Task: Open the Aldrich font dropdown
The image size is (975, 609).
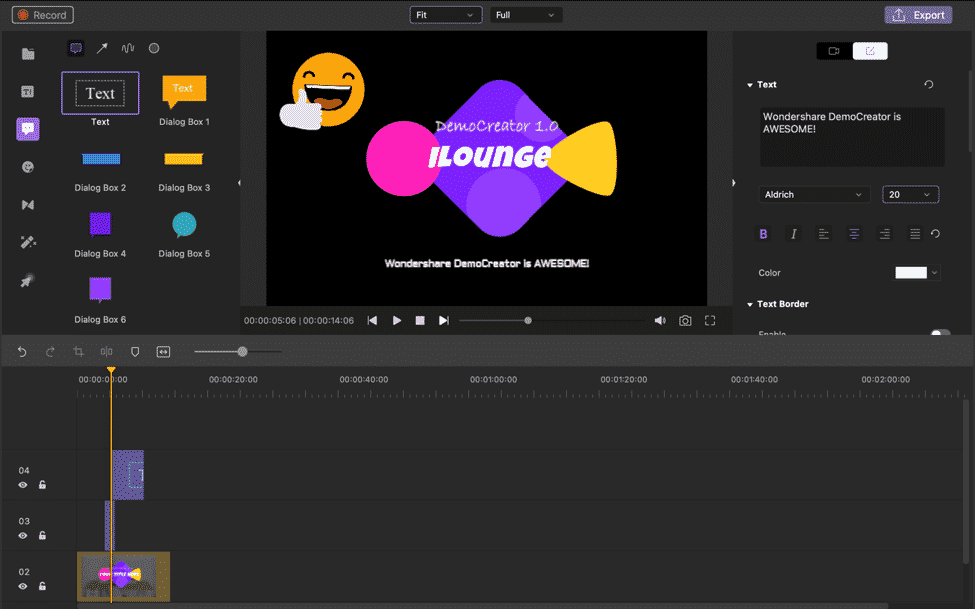Action: tap(813, 194)
